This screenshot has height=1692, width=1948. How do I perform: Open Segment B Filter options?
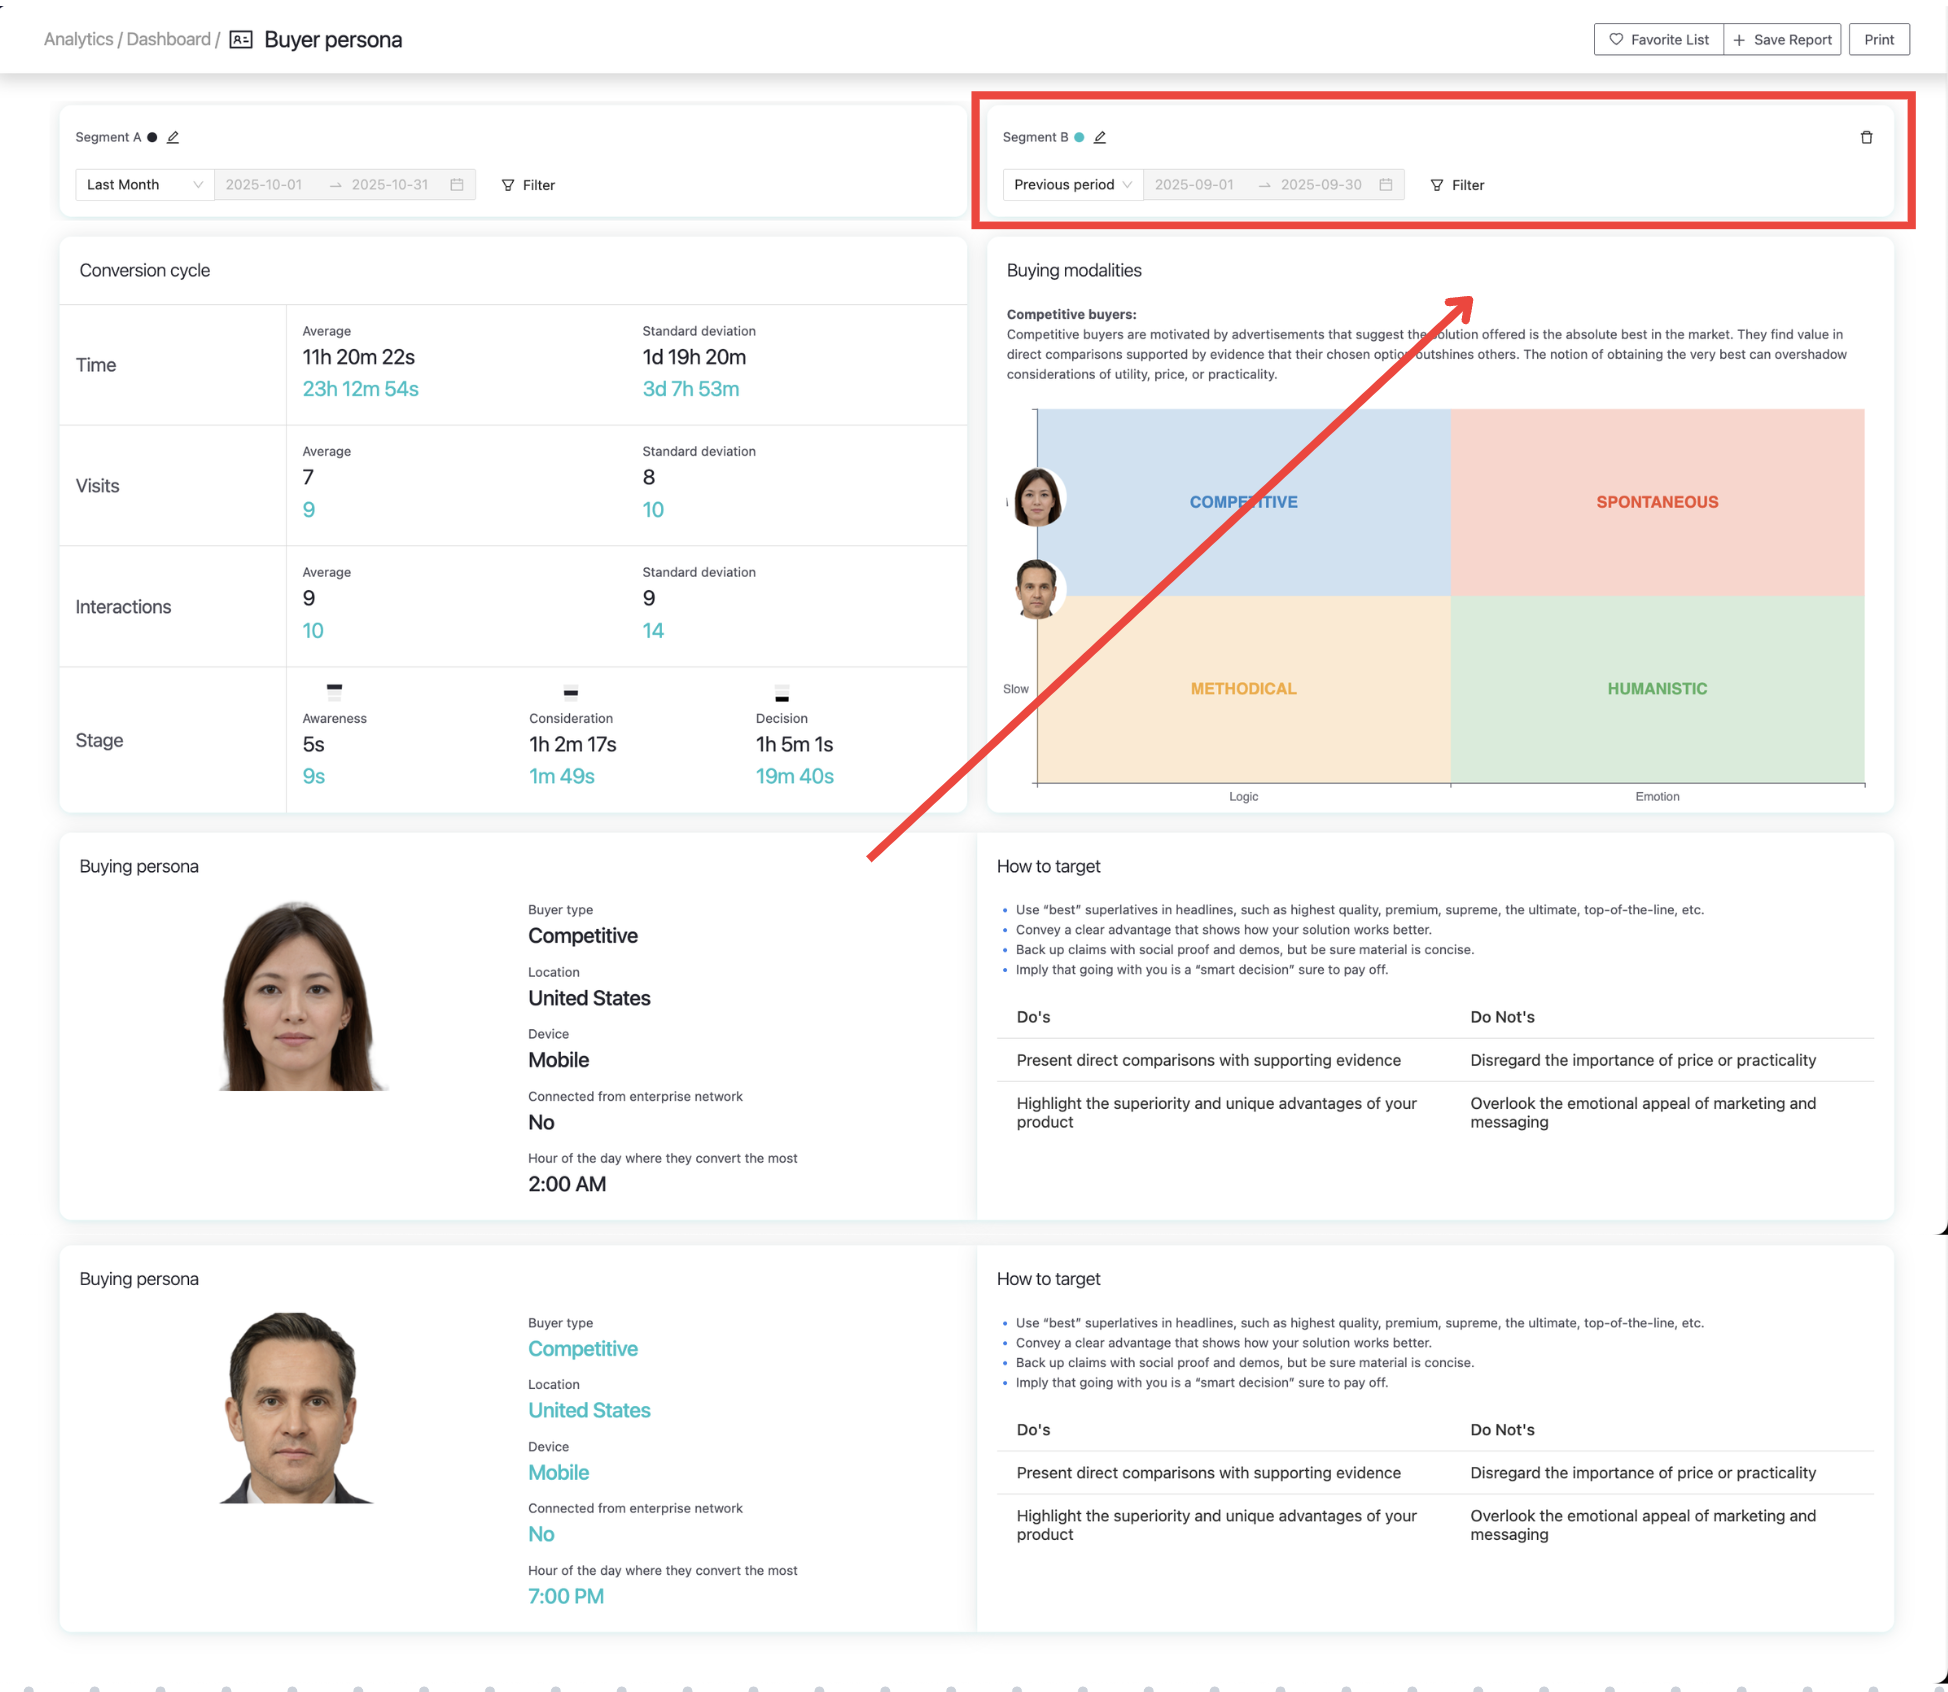[x=1457, y=185]
